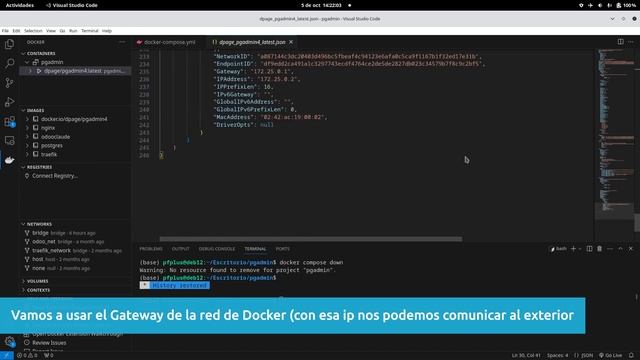Open the Source Control view
Screen dimensions: 640x360
9,83
